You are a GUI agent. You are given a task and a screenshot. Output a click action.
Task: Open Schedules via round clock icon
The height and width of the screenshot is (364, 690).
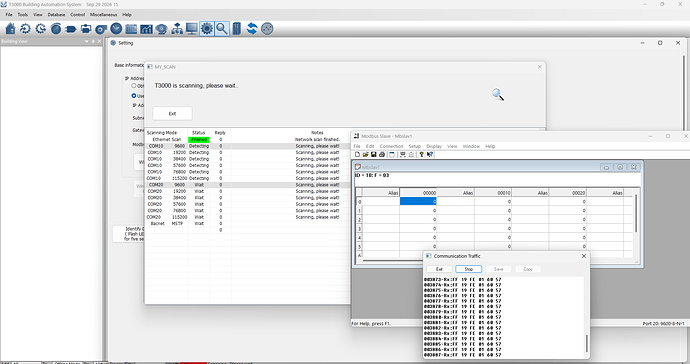pyautogui.click(x=116, y=29)
